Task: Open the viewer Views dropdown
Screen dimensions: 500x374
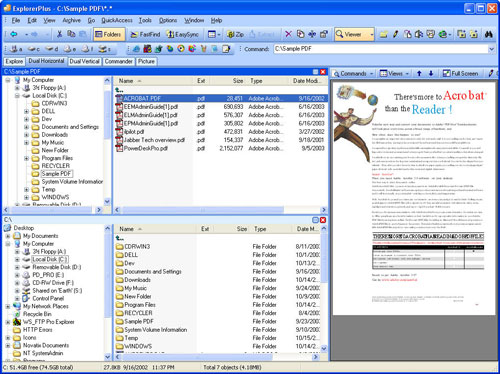Action: (395, 73)
